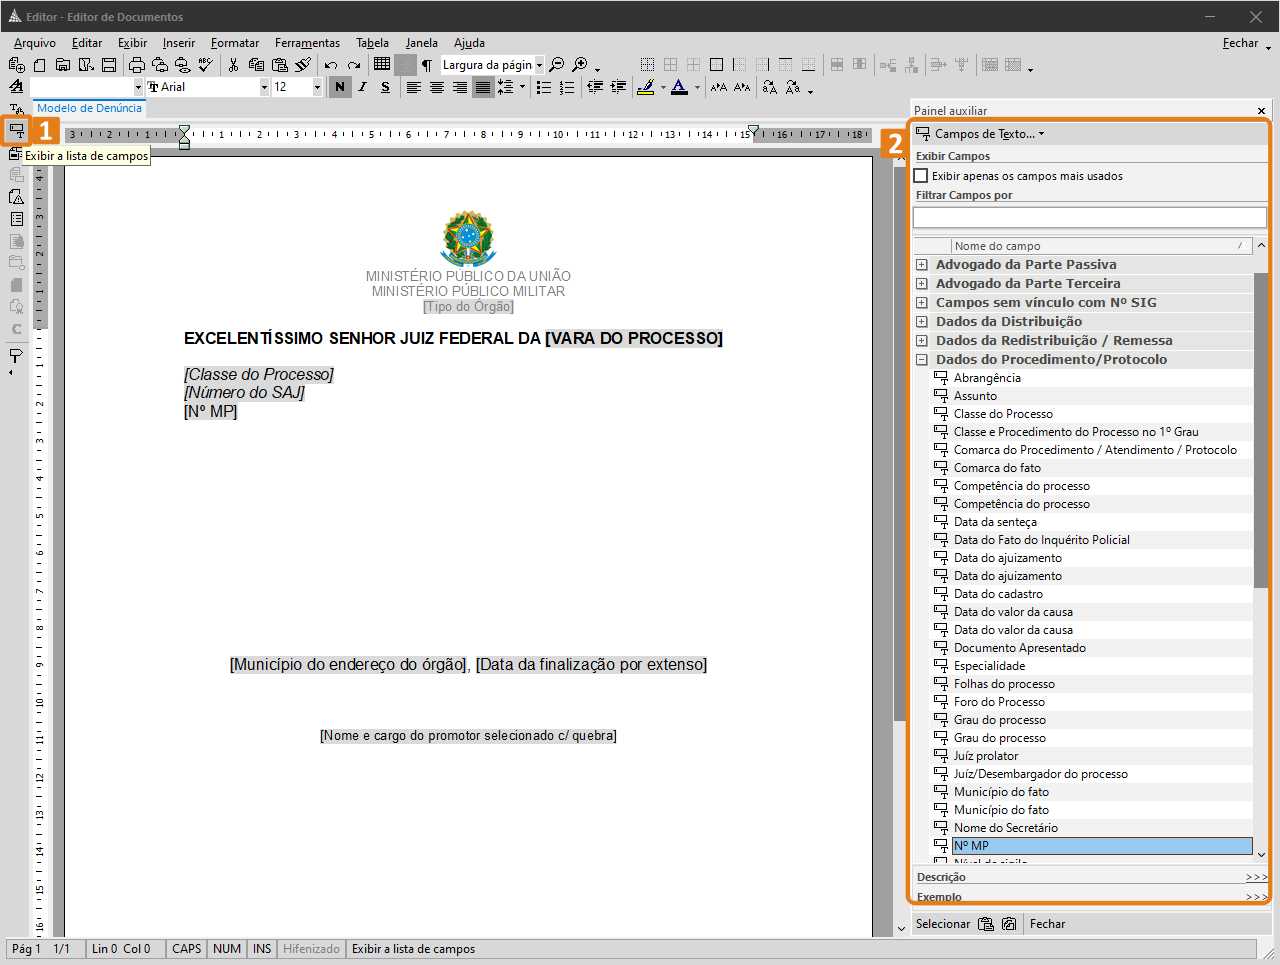Select the Nº MP field in list

tap(1102, 846)
